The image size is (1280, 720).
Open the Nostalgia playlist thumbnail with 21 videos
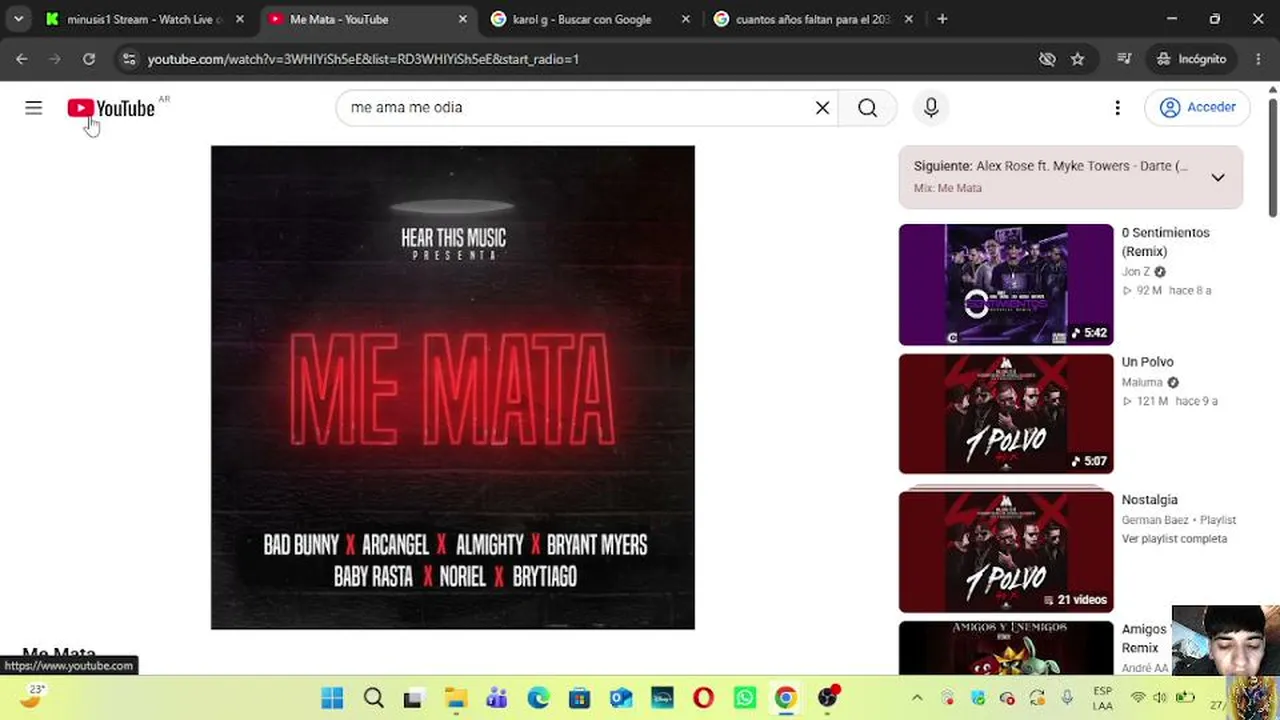click(1005, 551)
